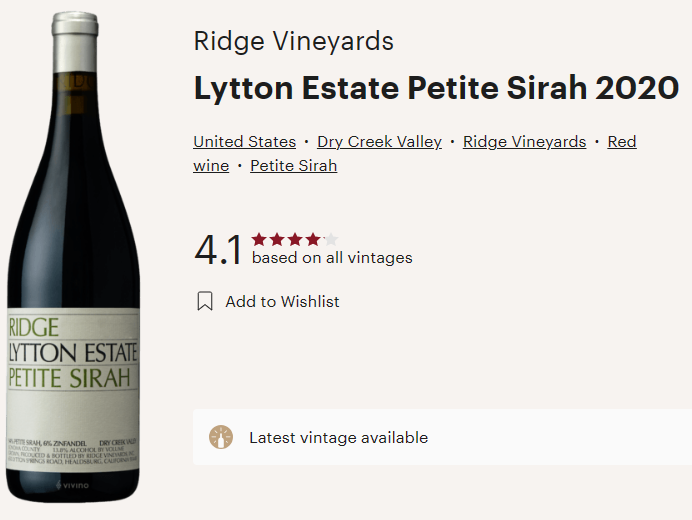Click the fourth rating star
Image resolution: width=692 pixels, height=520 pixels.
313,239
